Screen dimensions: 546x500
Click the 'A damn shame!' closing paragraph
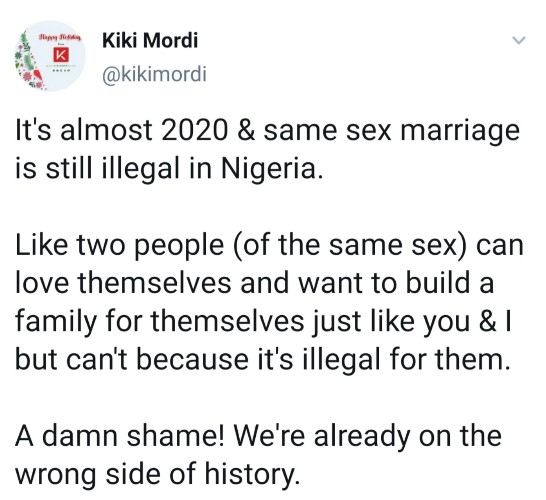tap(258, 454)
